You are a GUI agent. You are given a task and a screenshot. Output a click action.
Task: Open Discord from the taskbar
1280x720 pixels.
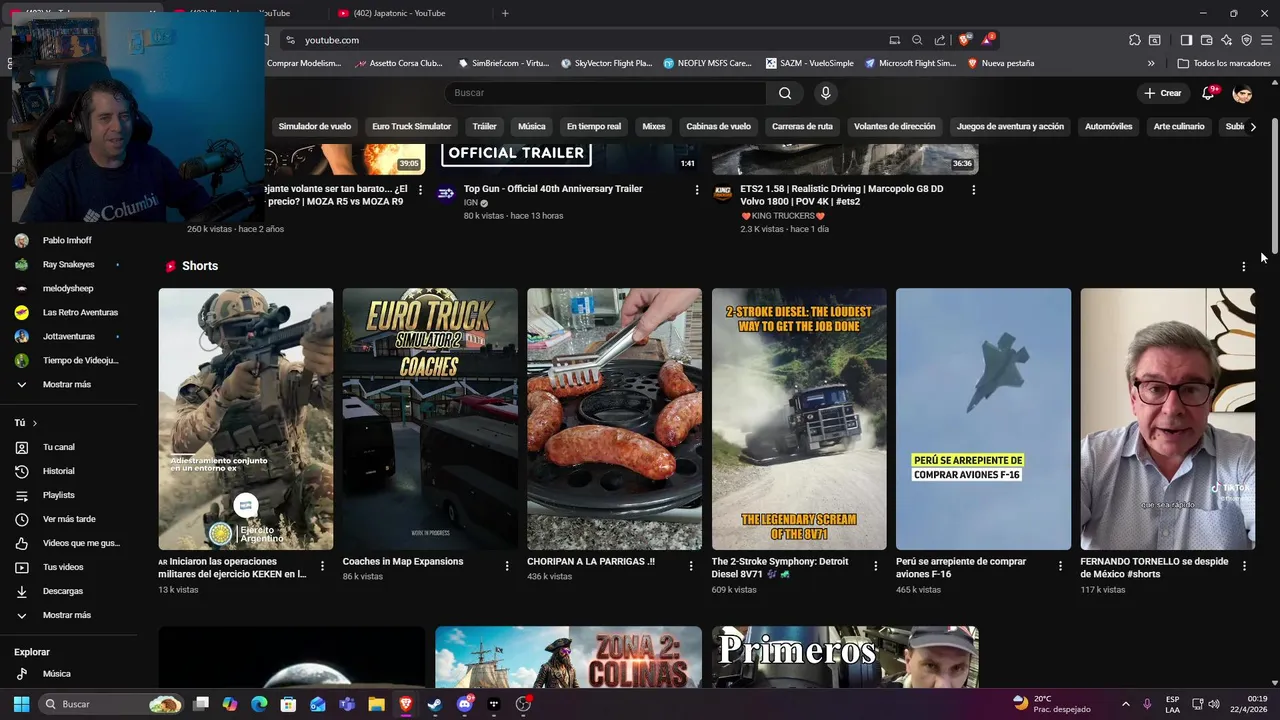[x=464, y=704]
